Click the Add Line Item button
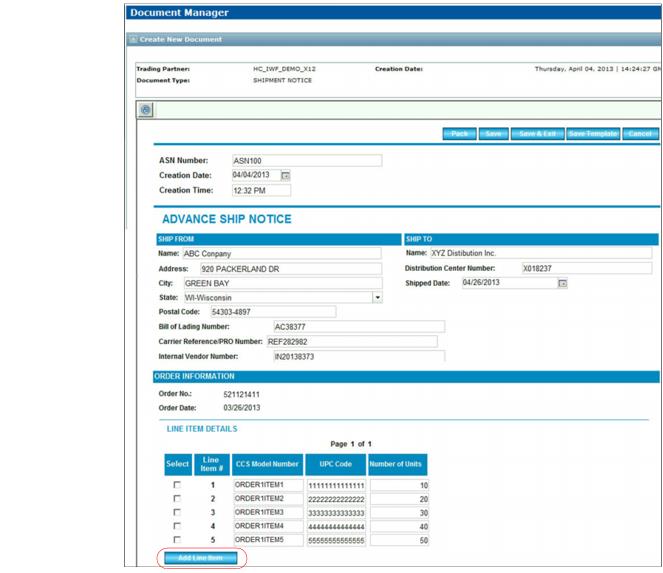 coord(200,557)
